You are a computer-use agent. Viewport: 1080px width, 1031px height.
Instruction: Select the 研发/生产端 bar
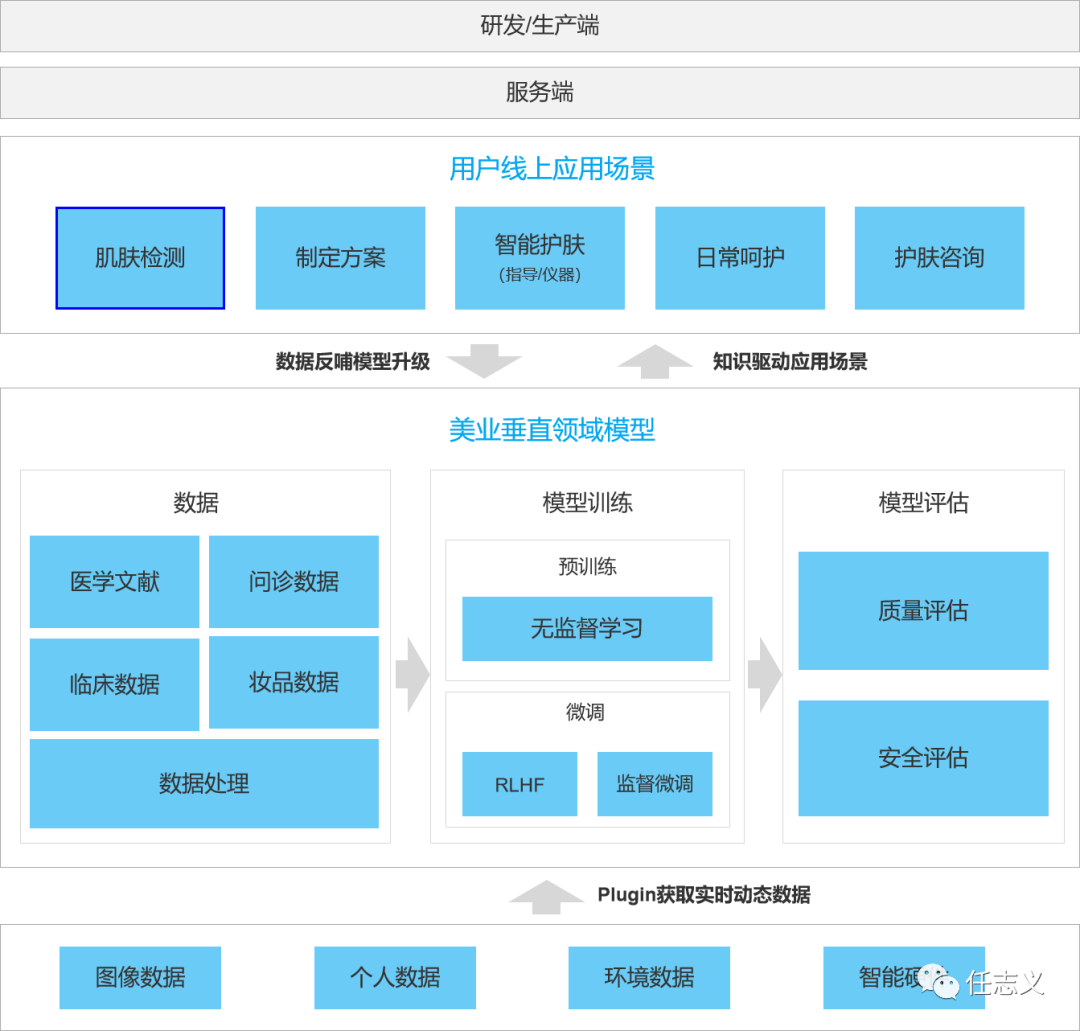pyautogui.click(x=540, y=26)
